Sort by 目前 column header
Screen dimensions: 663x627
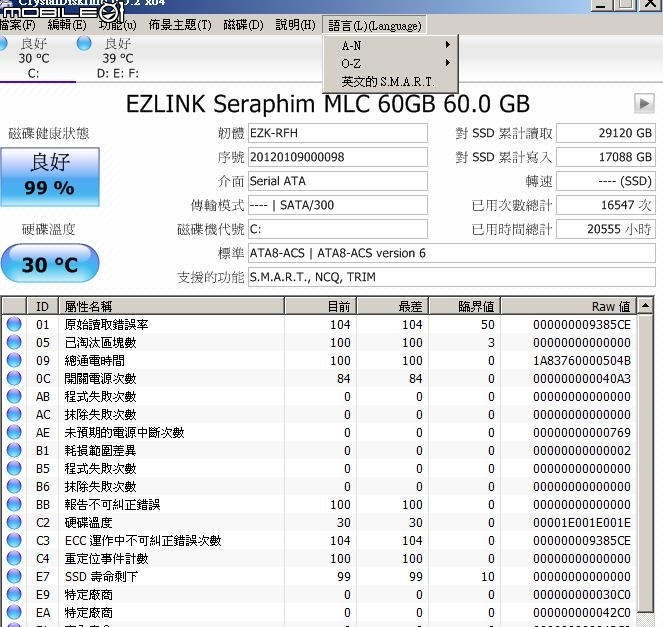(x=321, y=306)
